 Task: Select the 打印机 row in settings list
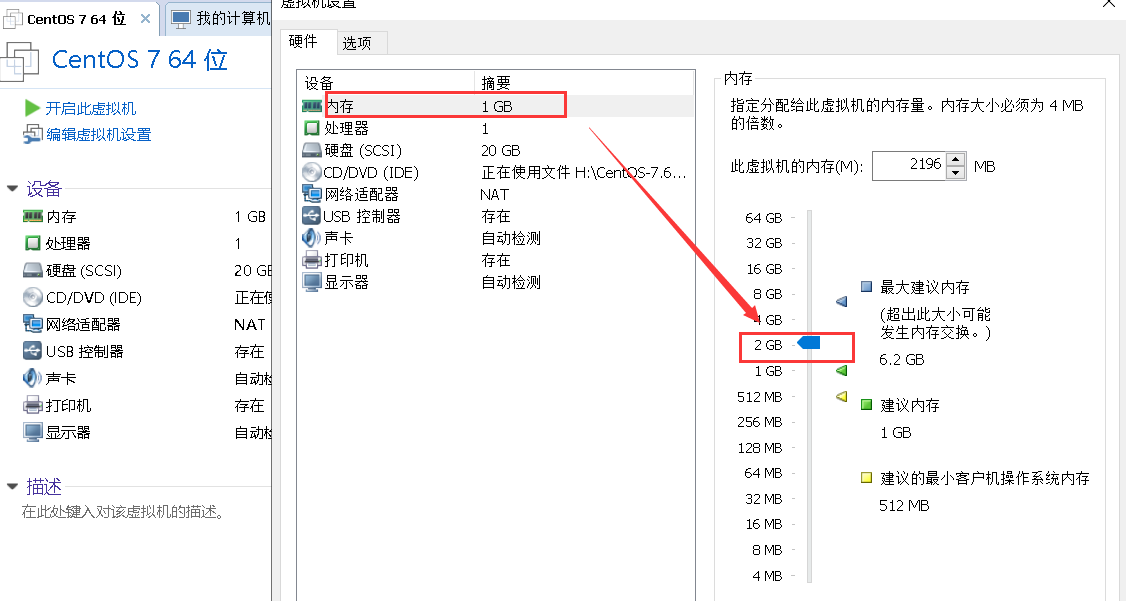tap(496, 260)
